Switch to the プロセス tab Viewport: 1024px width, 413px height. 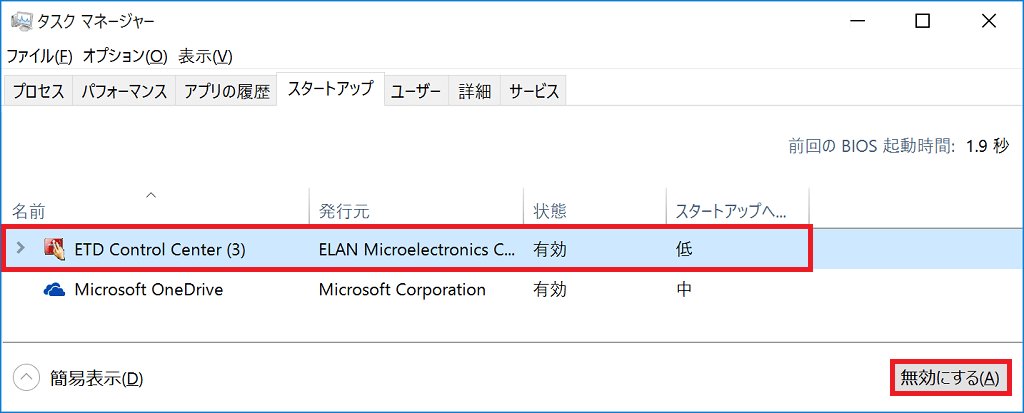[39, 91]
